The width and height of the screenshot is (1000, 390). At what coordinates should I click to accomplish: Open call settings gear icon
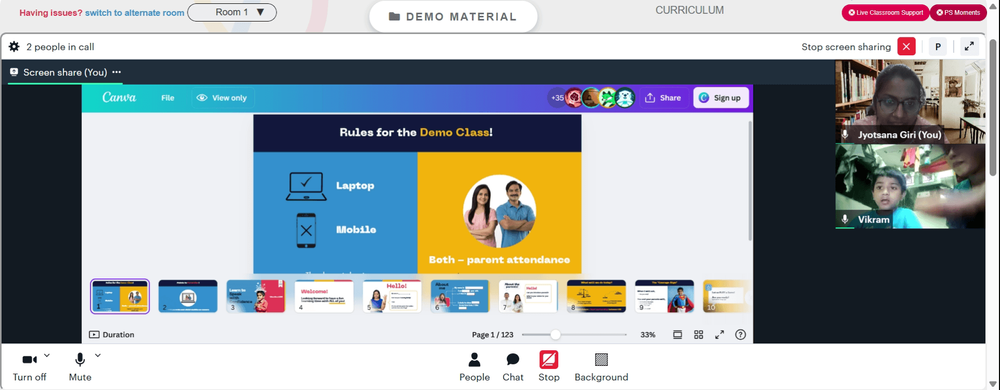(x=14, y=47)
